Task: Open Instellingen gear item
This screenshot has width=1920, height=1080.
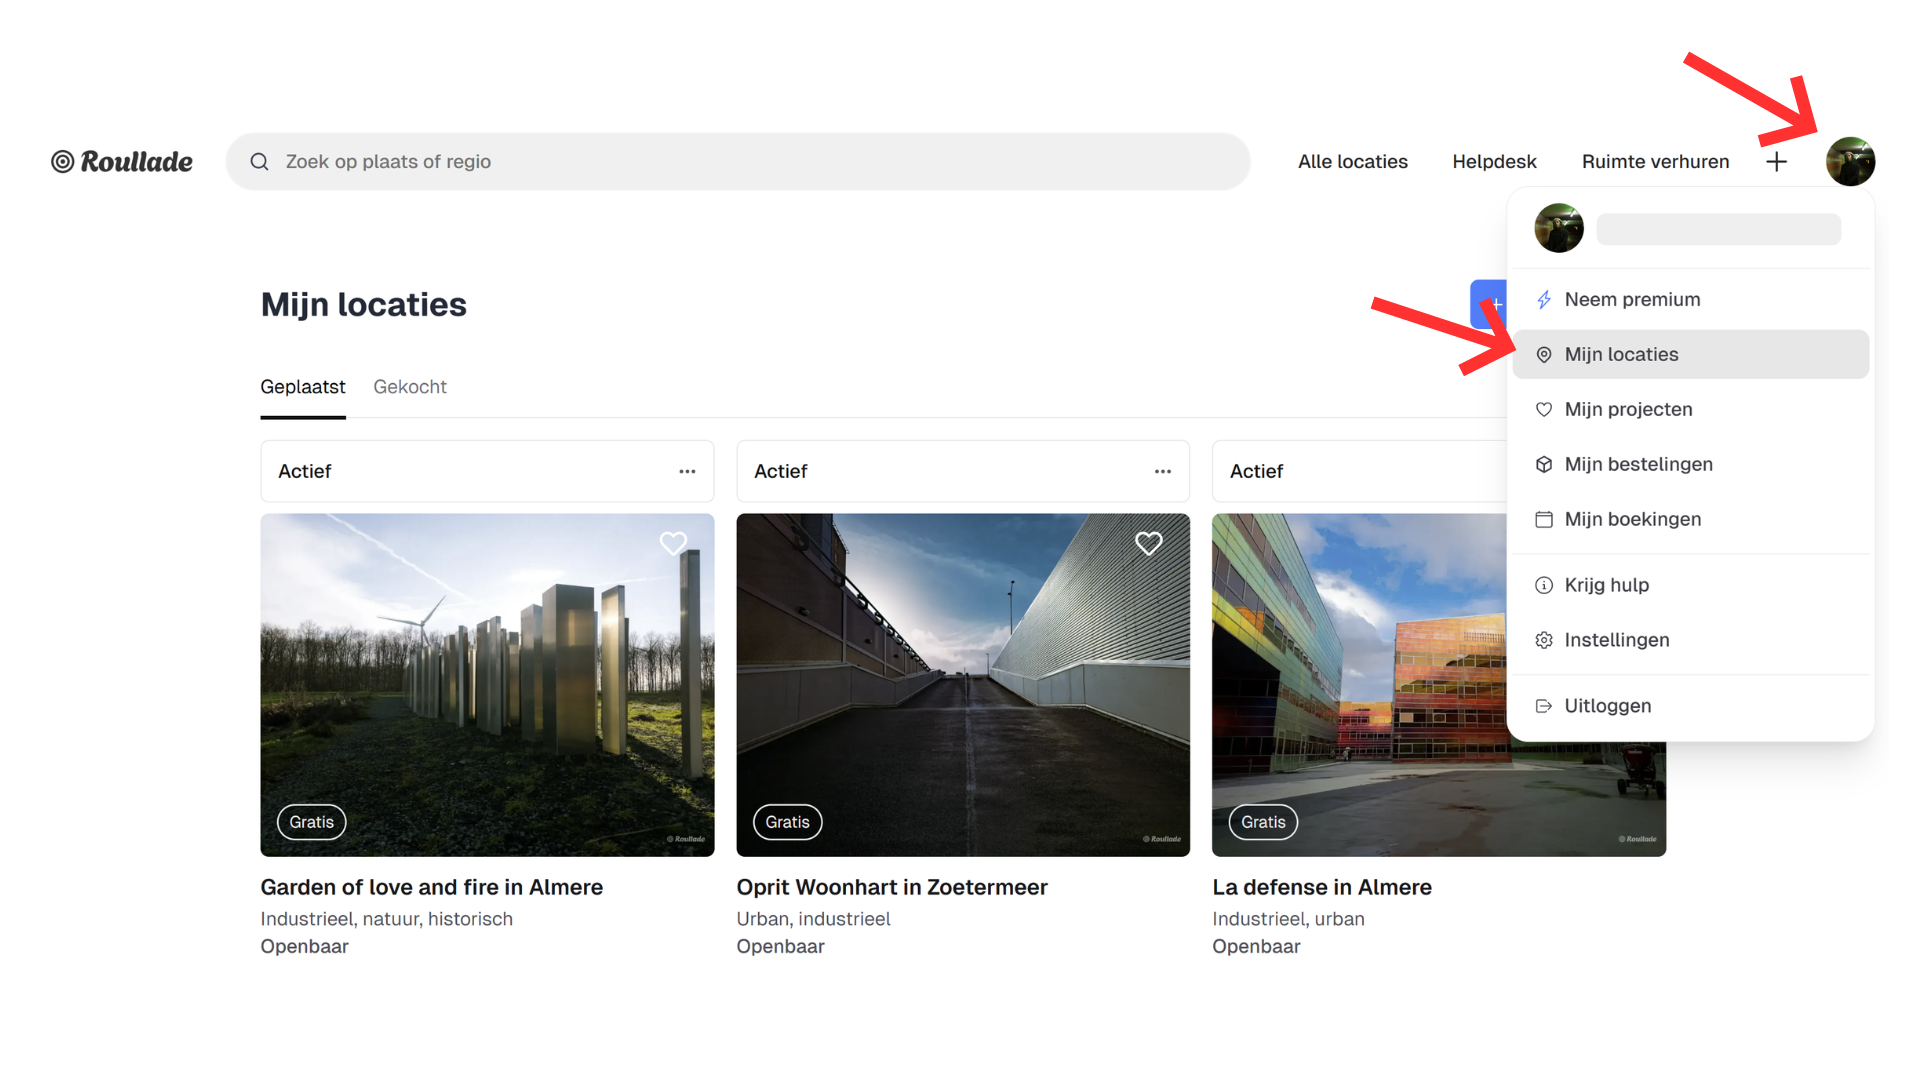Action: point(1615,640)
